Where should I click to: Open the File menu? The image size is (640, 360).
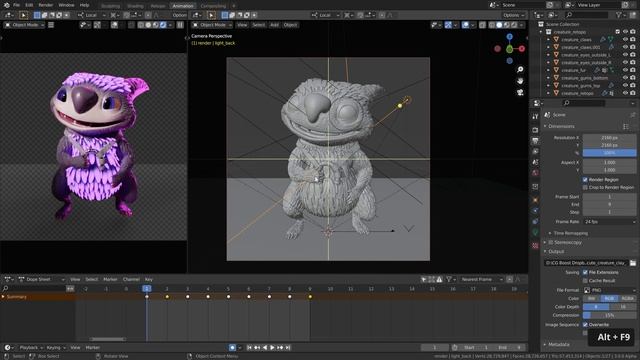point(16,5)
